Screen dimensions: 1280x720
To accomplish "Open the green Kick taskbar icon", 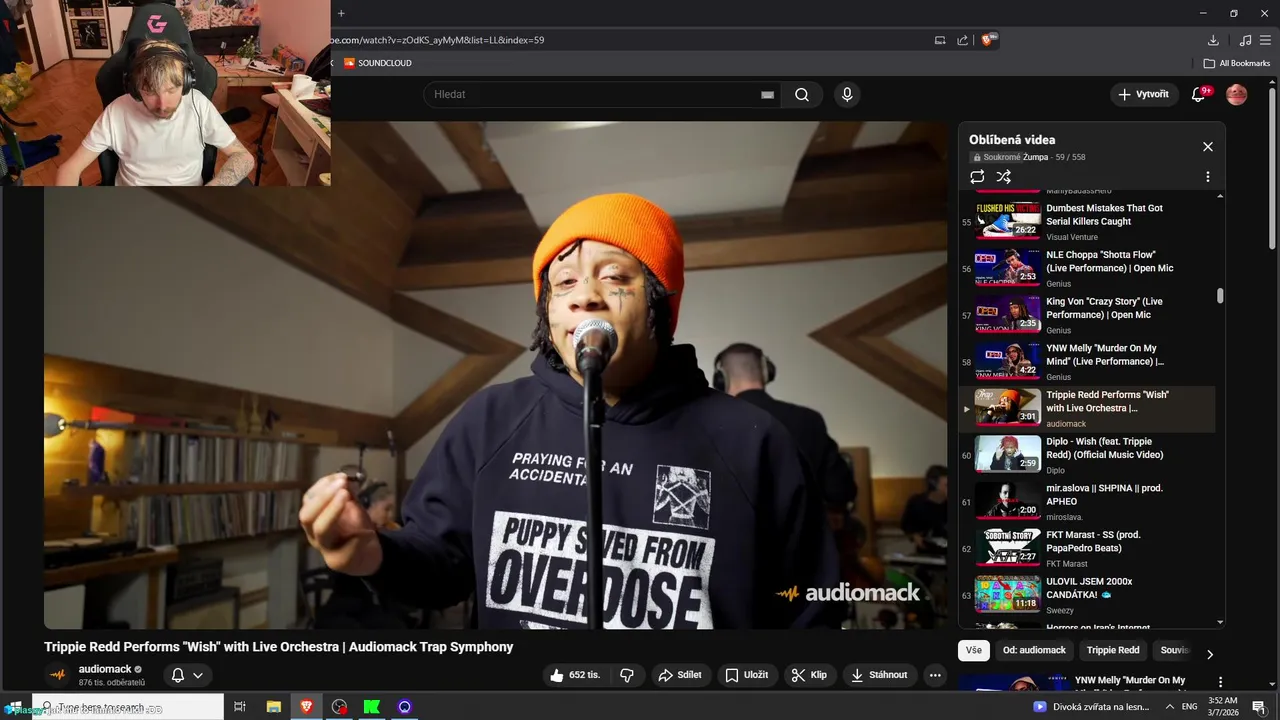I will tap(372, 706).
